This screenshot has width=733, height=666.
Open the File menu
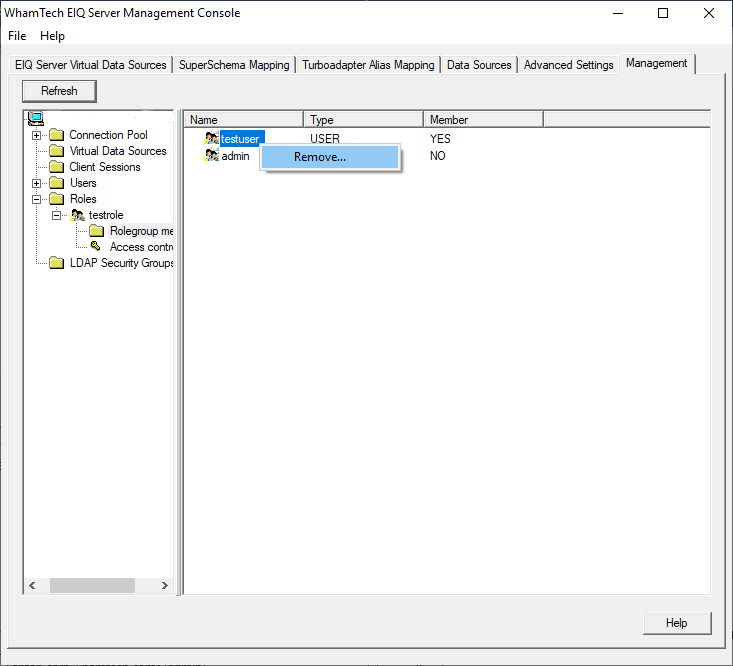(x=17, y=36)
